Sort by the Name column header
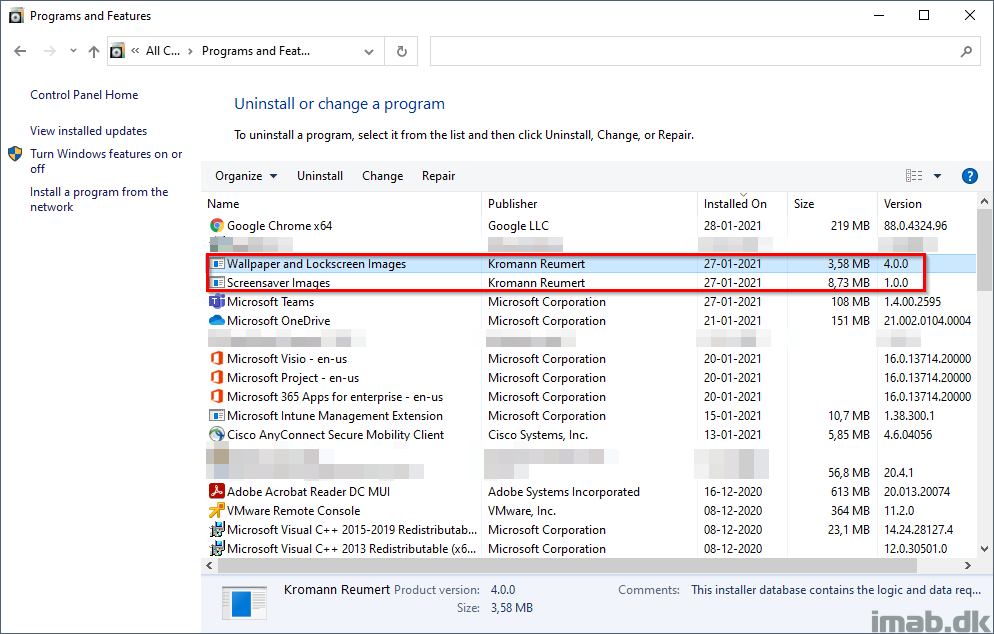This screenshot has width=994, height=634. point(342,204)
